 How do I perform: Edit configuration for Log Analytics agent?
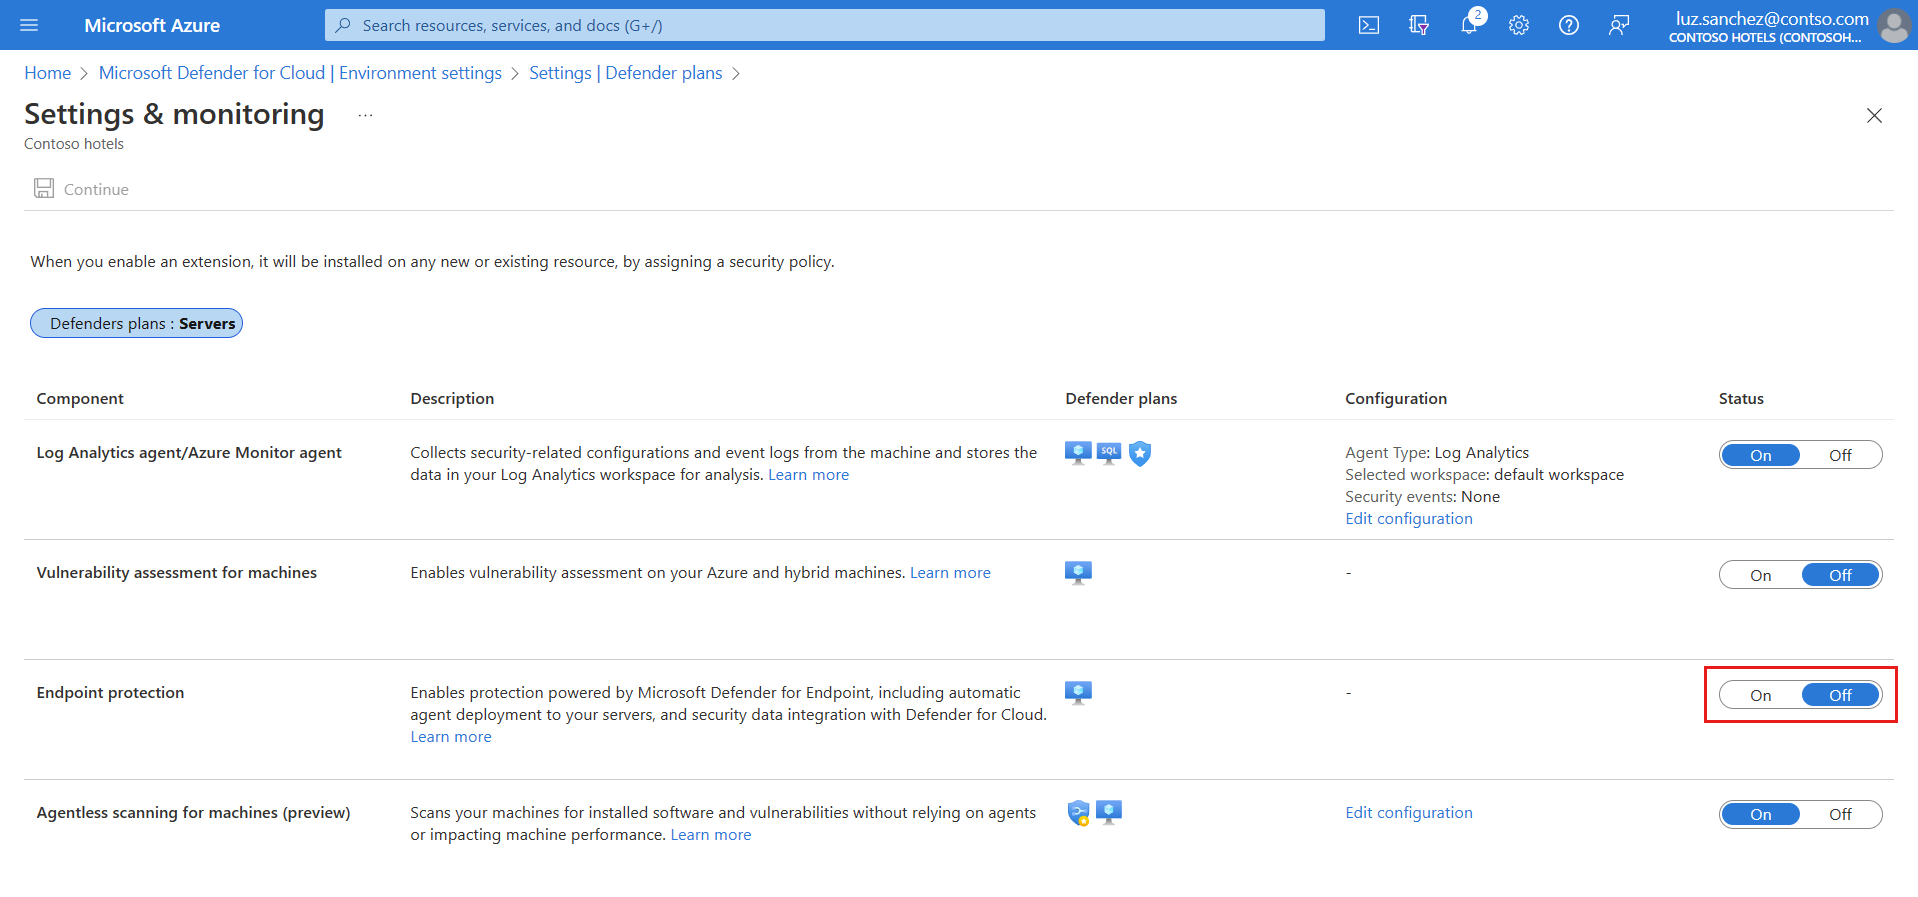click(x=1408, y=519)
